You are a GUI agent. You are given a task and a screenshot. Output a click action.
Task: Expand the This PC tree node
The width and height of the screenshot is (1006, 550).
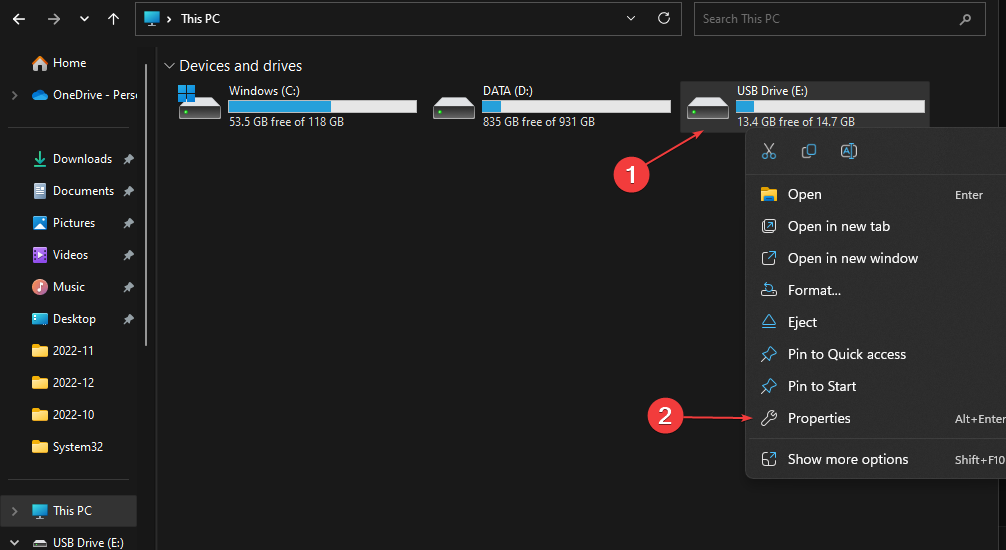(14, 511)
